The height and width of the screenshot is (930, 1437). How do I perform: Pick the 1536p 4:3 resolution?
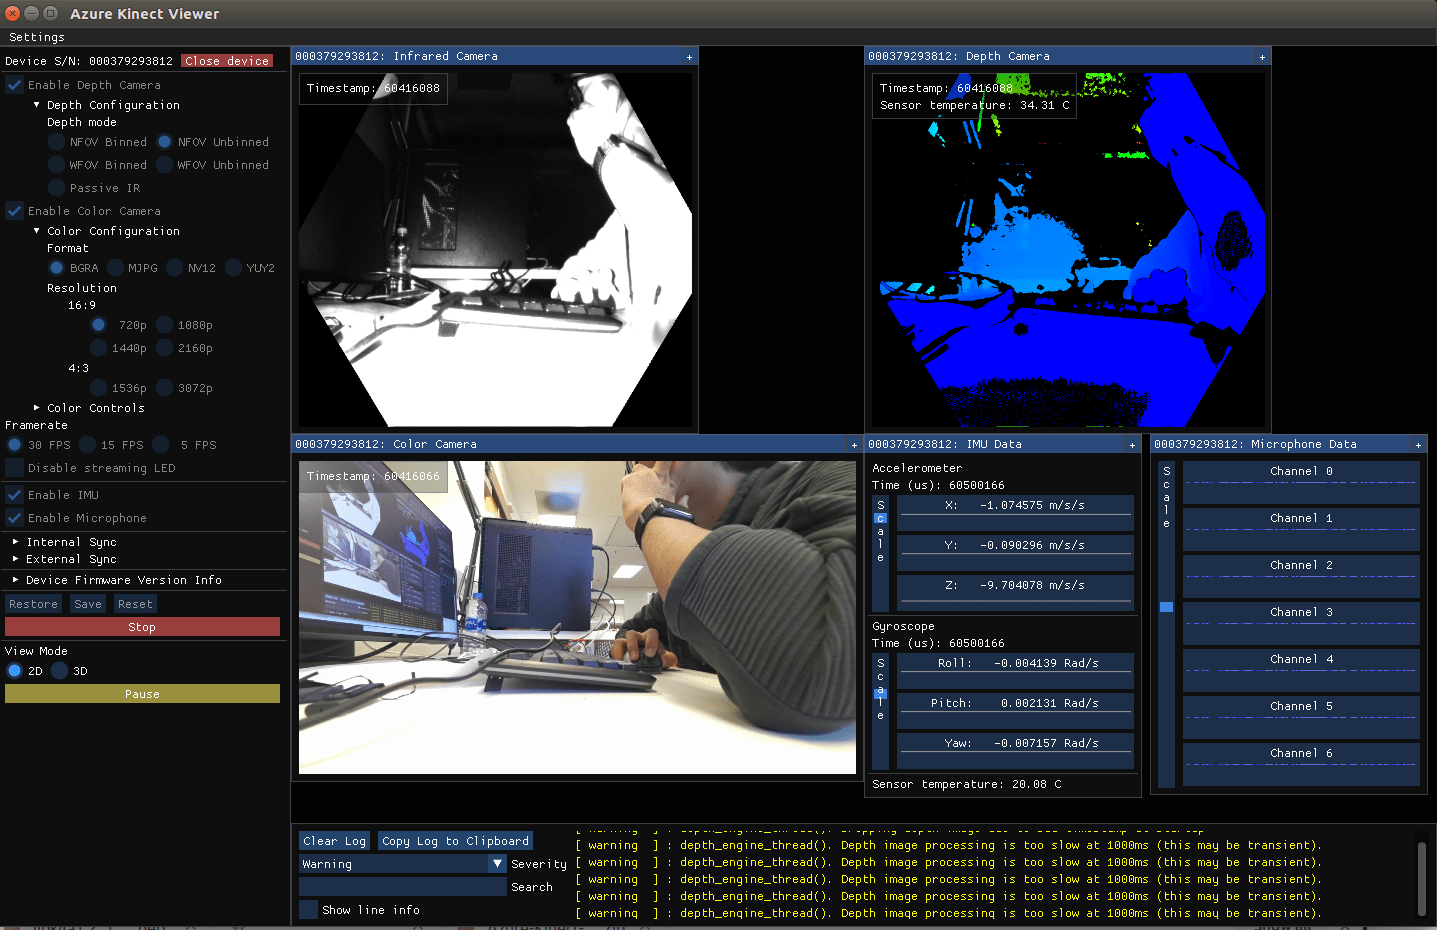click(x=99, y=388)
